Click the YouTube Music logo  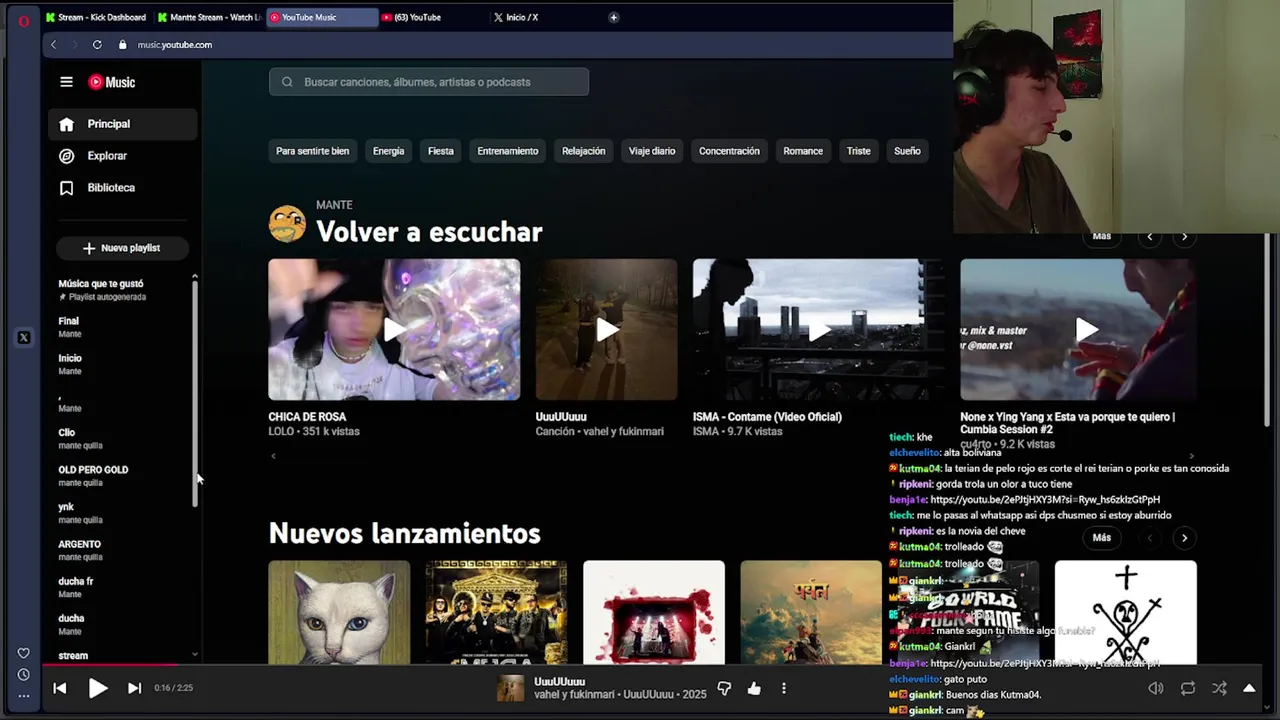point(111,82)
